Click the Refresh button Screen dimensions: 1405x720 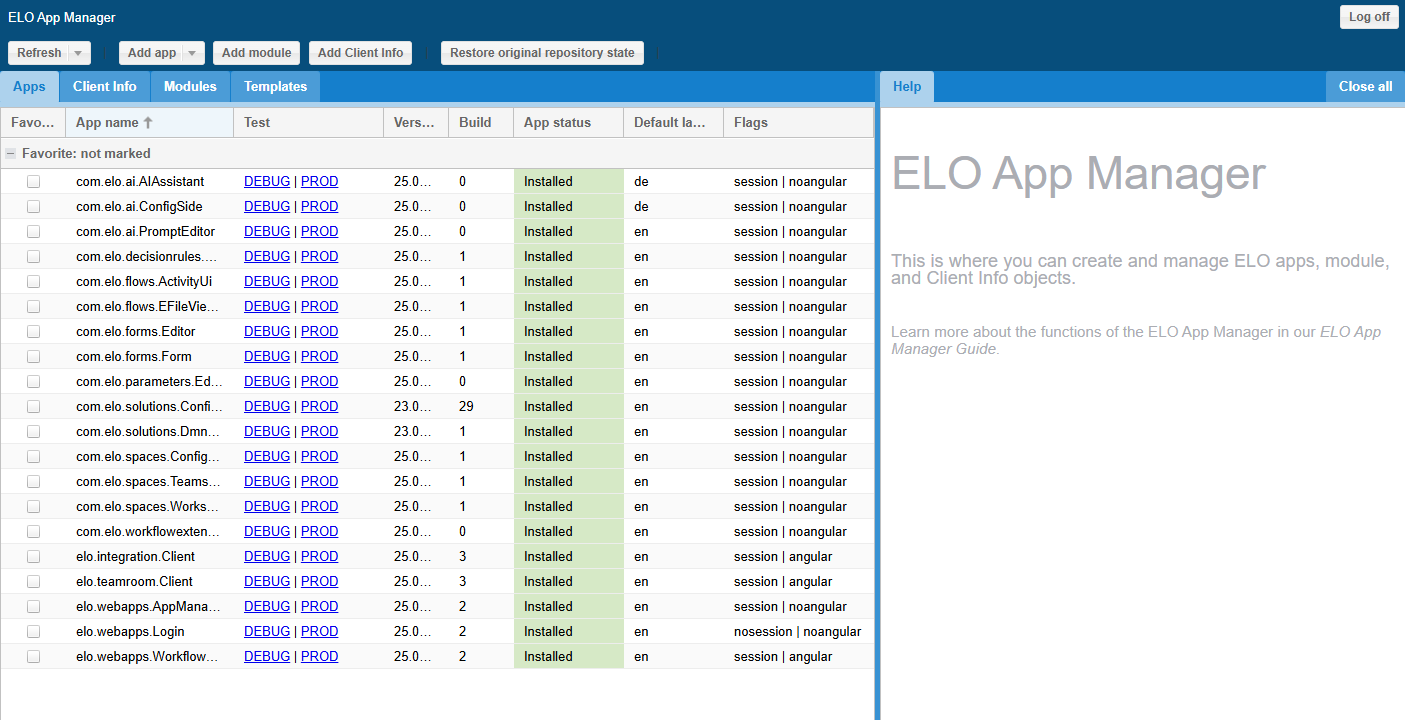39,53
